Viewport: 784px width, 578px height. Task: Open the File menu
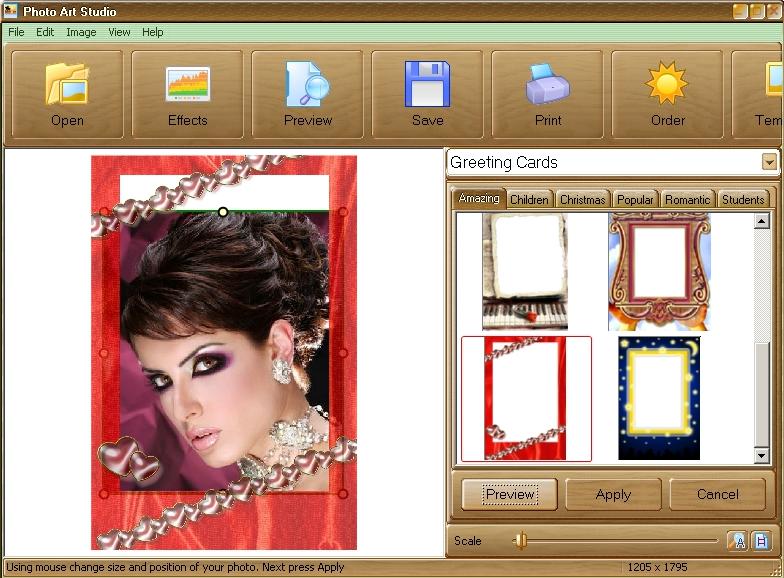coord(16,32)
